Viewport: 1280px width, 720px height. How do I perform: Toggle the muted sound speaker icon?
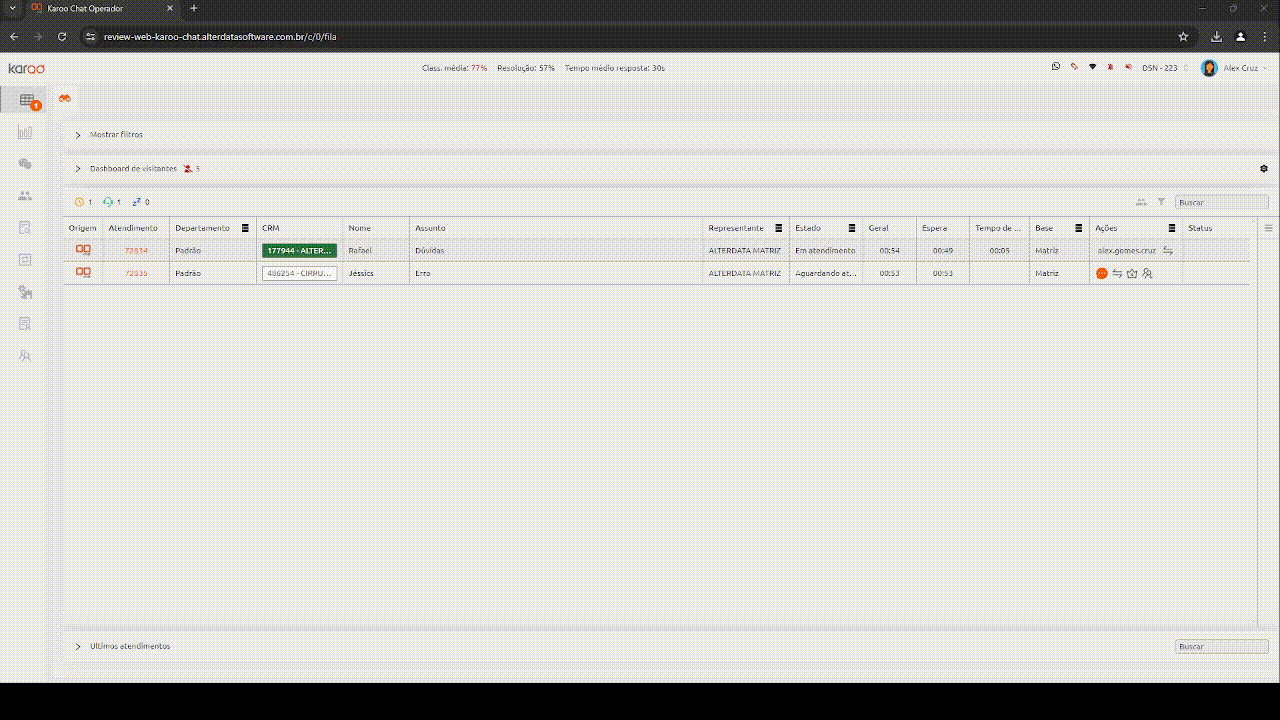point(1129,67)
